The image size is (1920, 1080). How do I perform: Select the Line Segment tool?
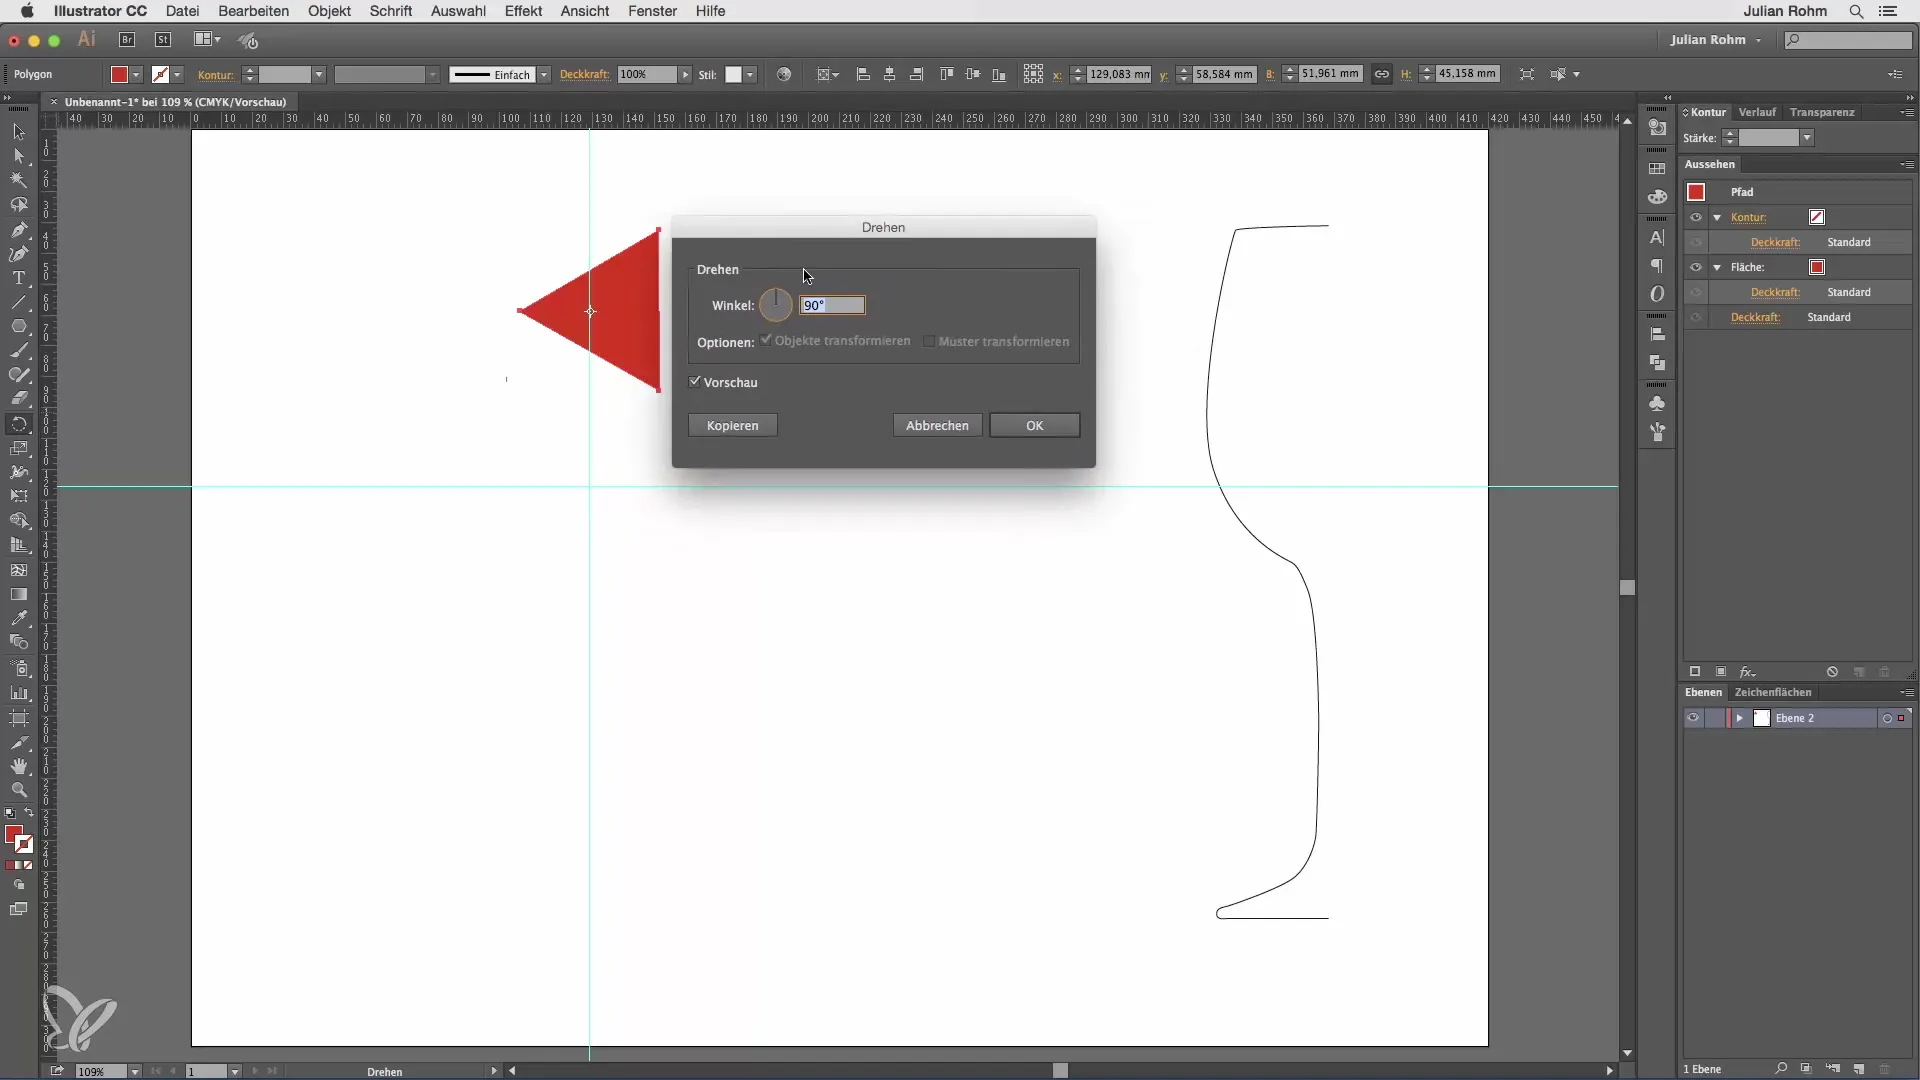click(18, 302)
